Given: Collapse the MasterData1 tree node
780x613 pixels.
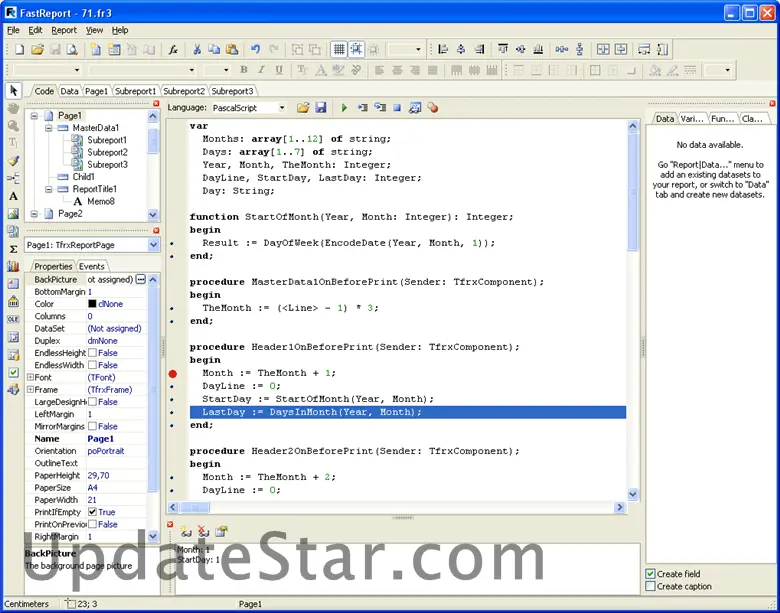Looking at the screenshot, I should coord(48,128).
